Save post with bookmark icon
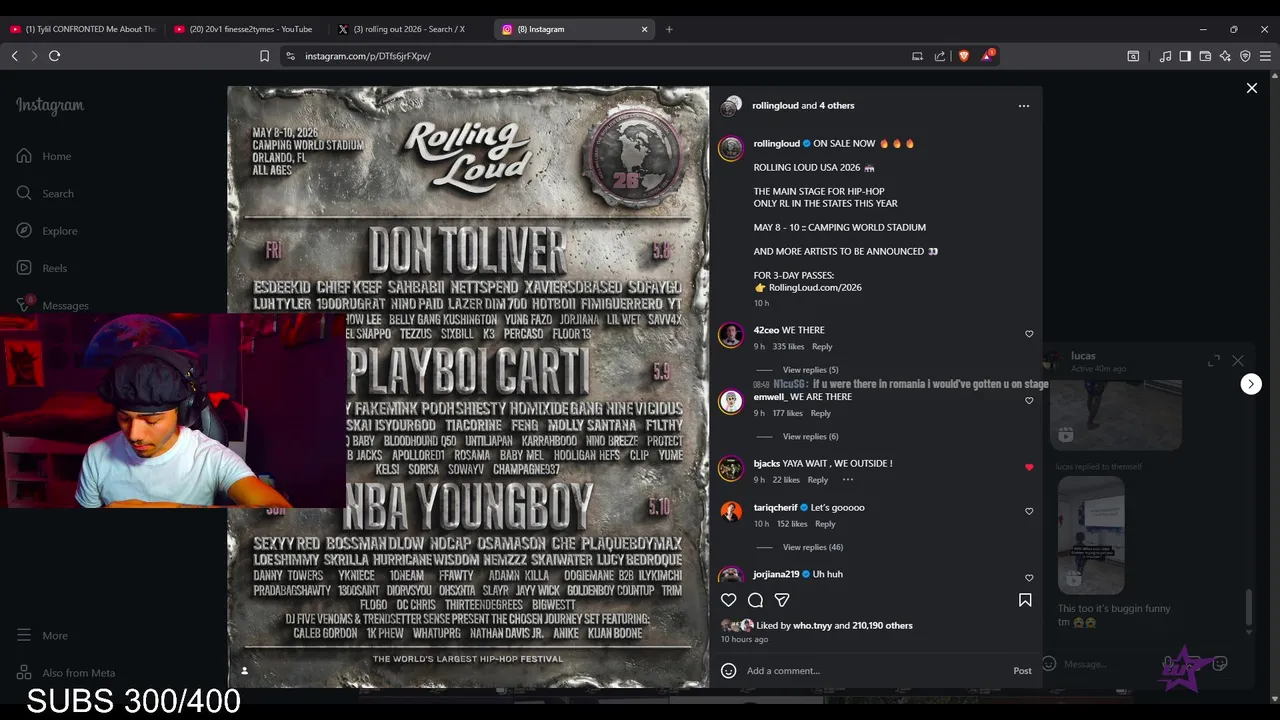Image resolution: width=1280 pixels, height=720 pixels. 1025,600
